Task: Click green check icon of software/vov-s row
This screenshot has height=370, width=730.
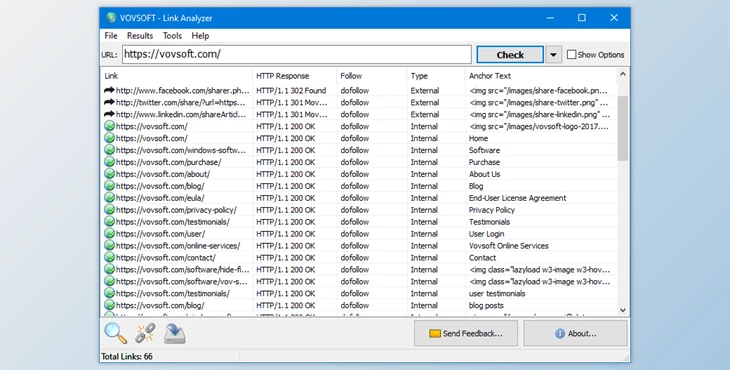Action: tap(109, 281)
